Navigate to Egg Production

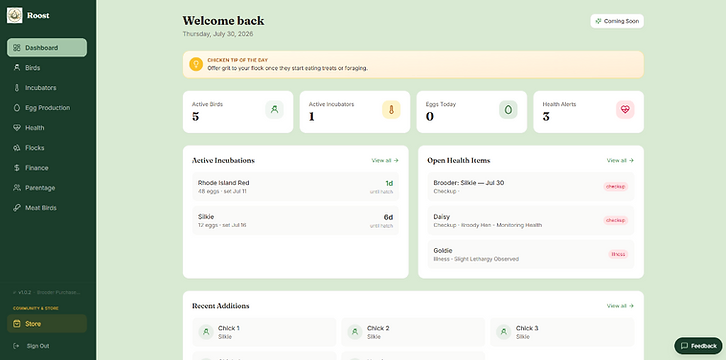(x=47, y=108)
